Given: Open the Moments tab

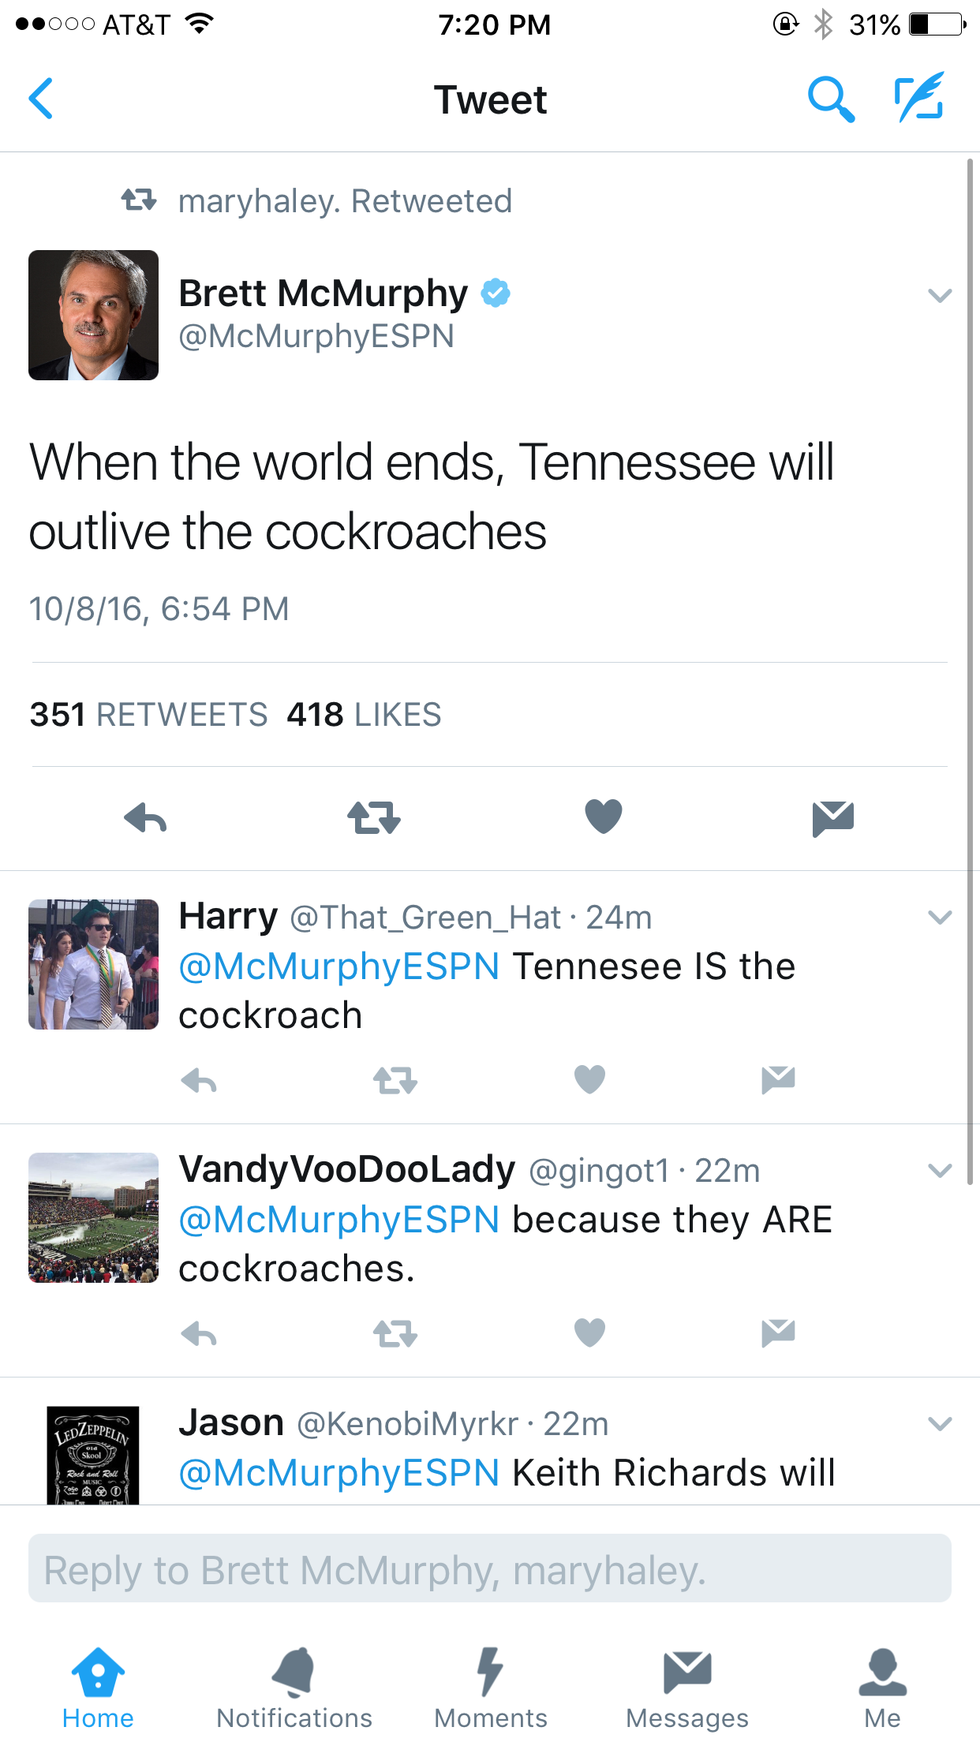Looking at the screenshot, I should pyautogui.click(x=490, y=1687).
